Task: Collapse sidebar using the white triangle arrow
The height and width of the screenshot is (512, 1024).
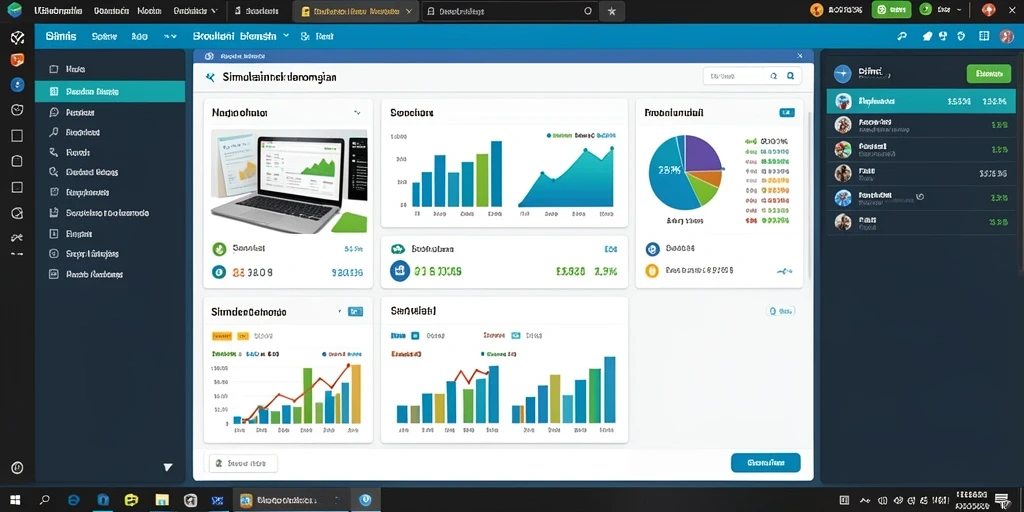Action: pos(168,467)
